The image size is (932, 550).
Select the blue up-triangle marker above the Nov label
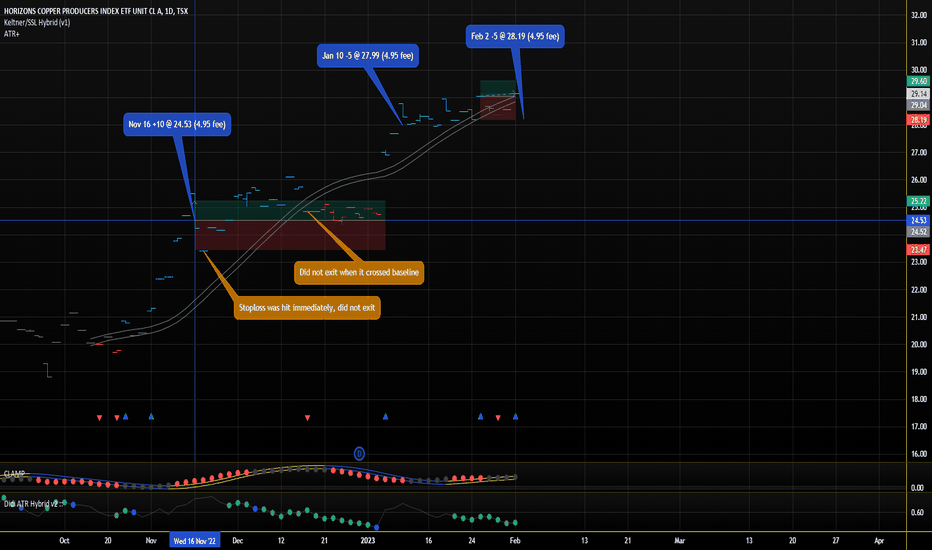coord(151,417)
